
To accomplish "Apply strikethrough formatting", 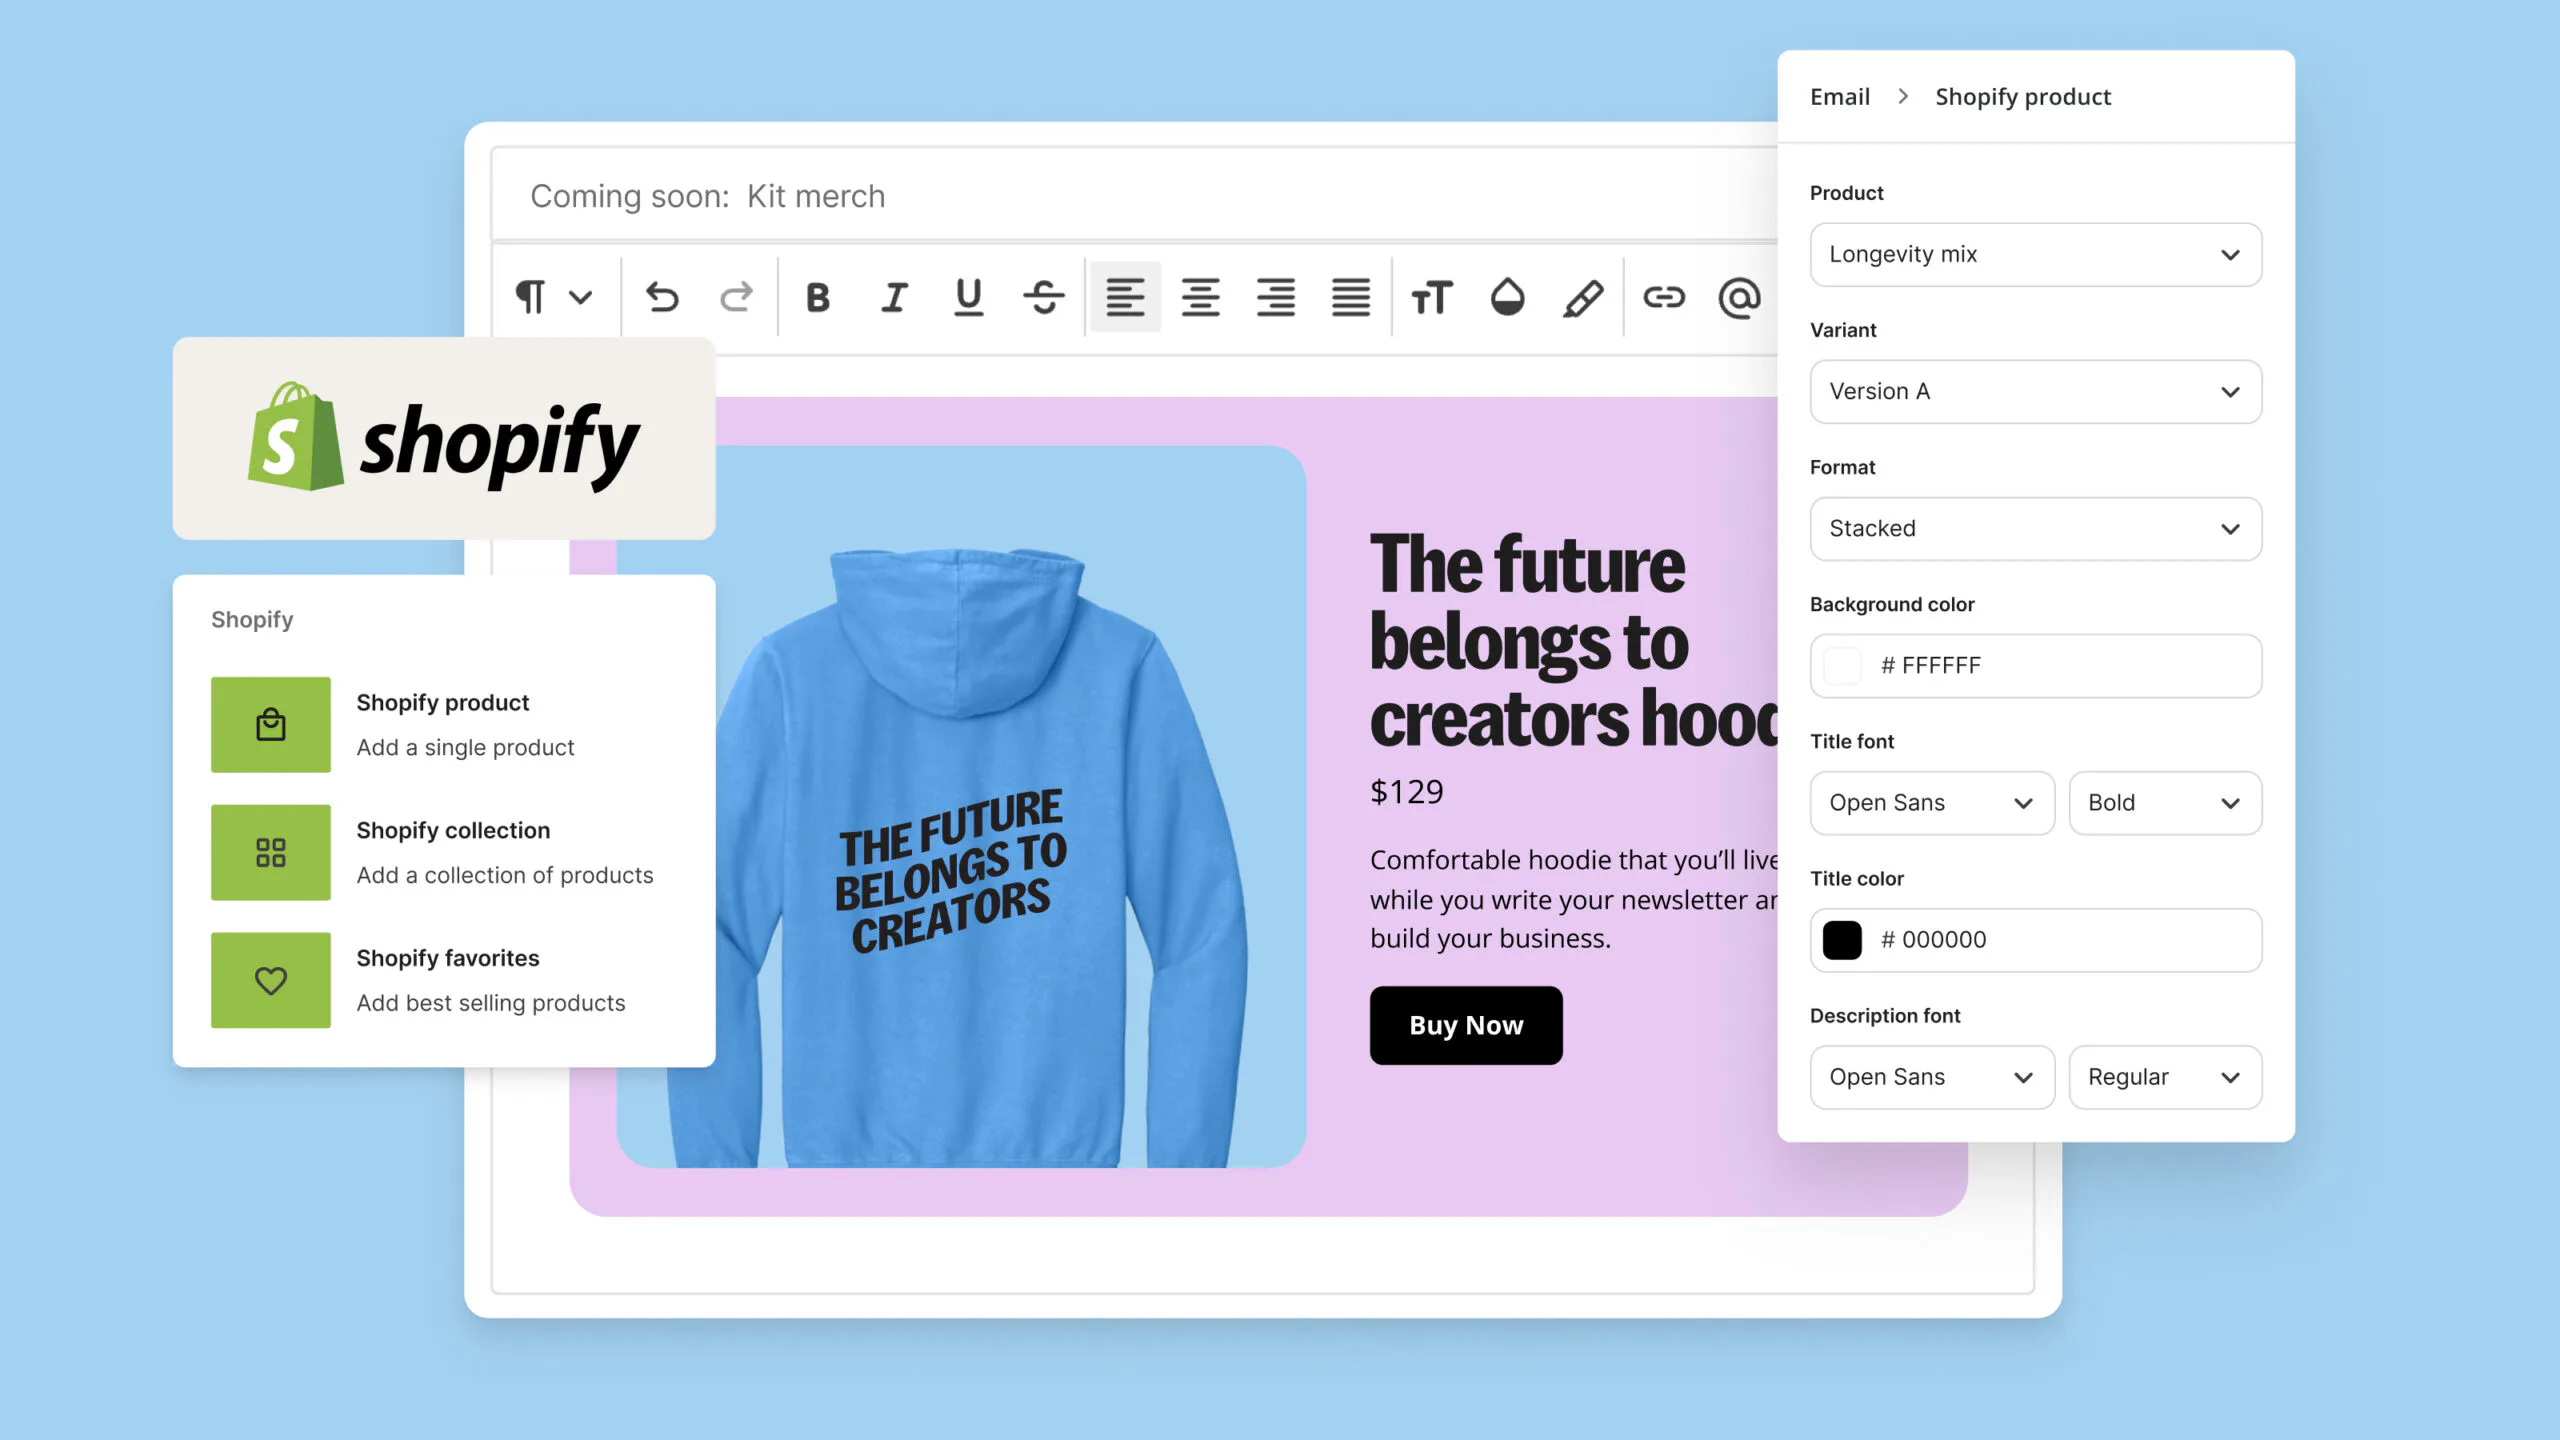I will pyautogui.click(x=1043, y=296).
